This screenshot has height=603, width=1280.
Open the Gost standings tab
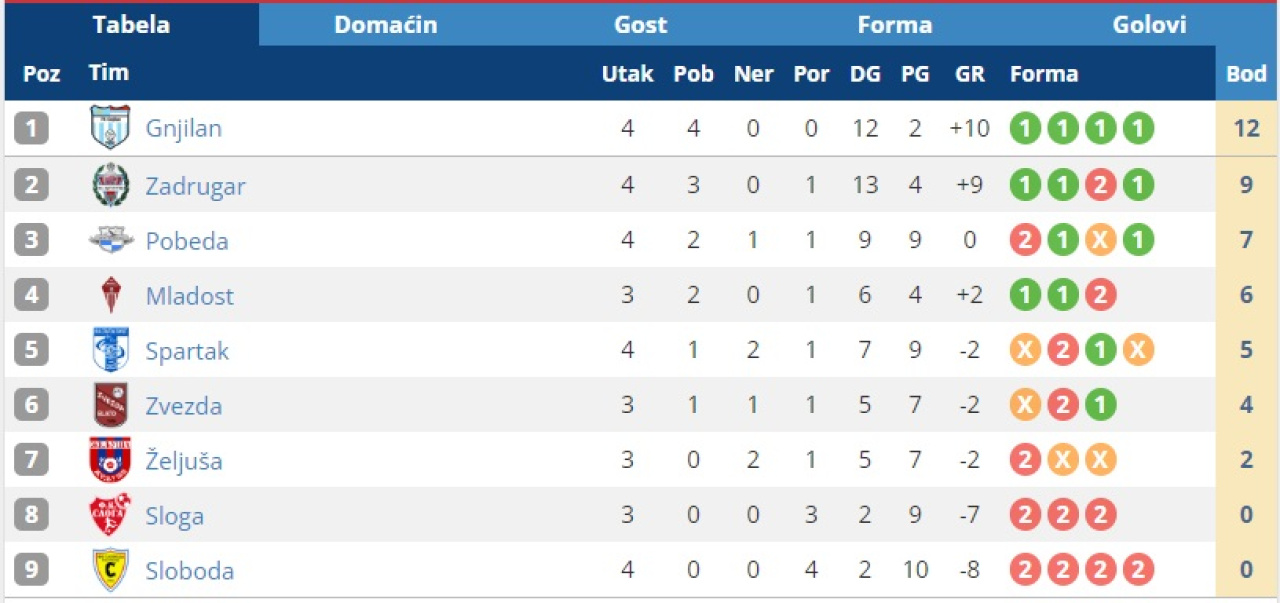point(640,25)
